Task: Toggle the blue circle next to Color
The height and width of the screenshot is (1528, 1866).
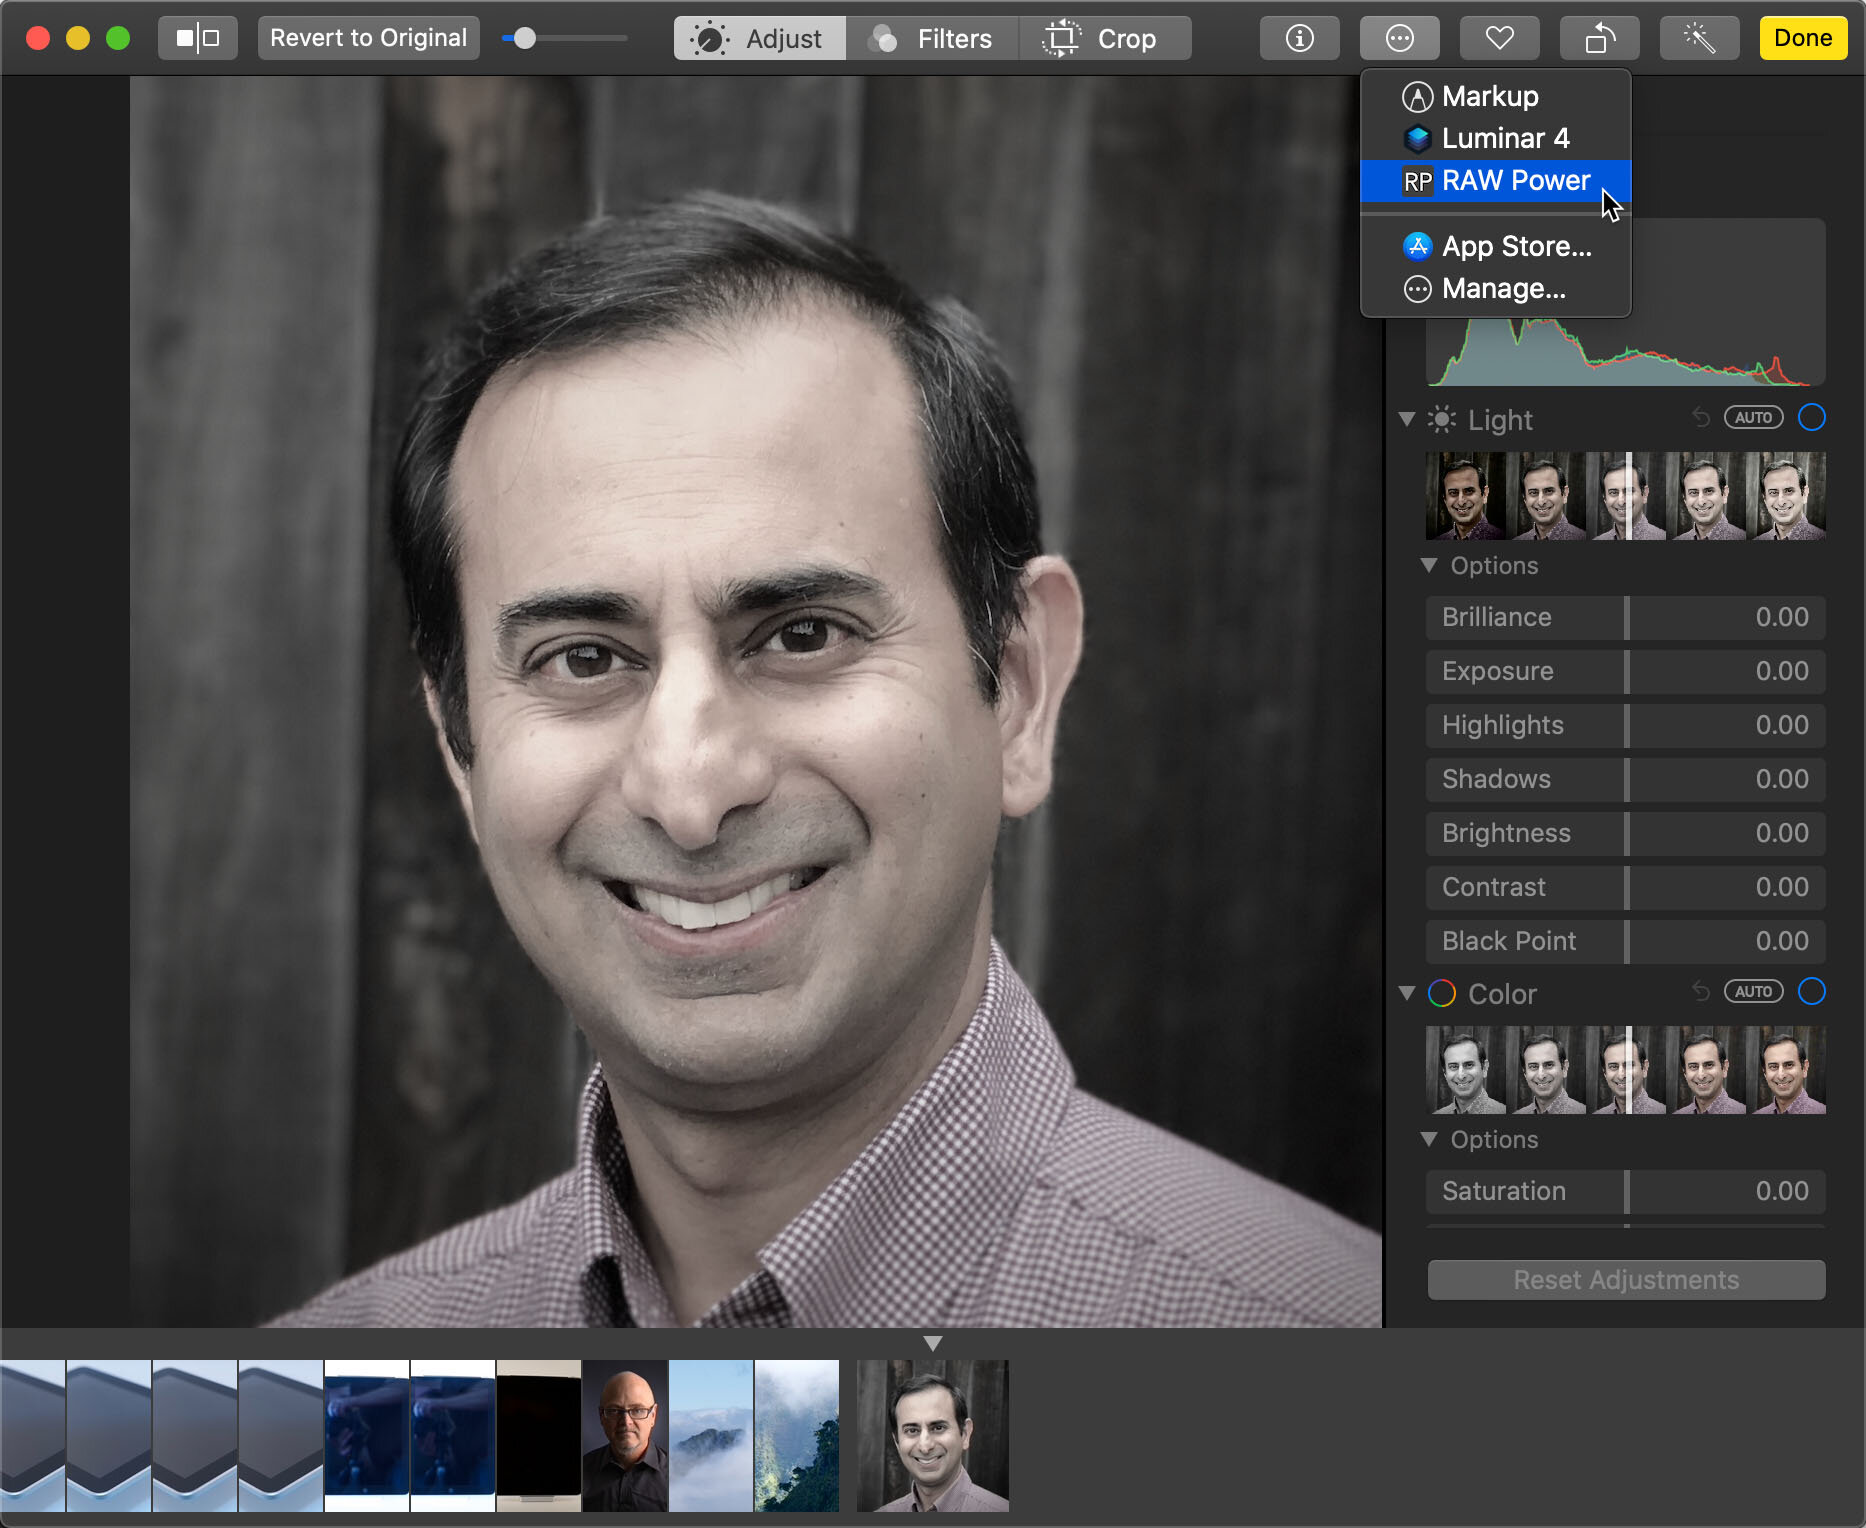Action: 1811,992
